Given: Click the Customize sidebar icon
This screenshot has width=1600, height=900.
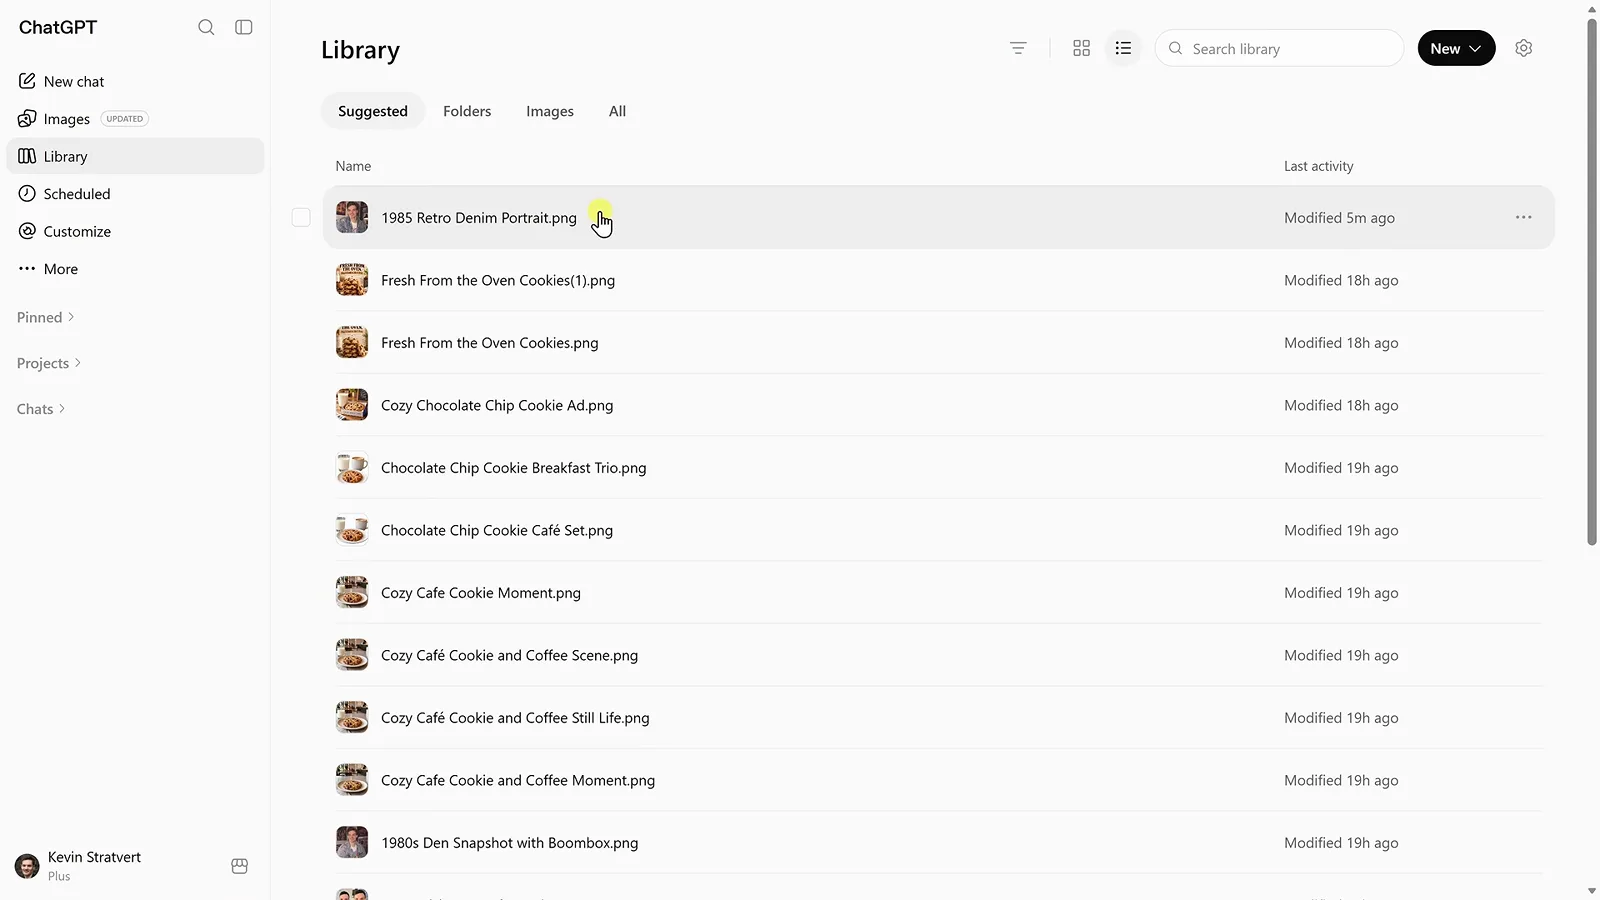Looking at the screenshot, I should pyautogui.click(x=27, y=231).
